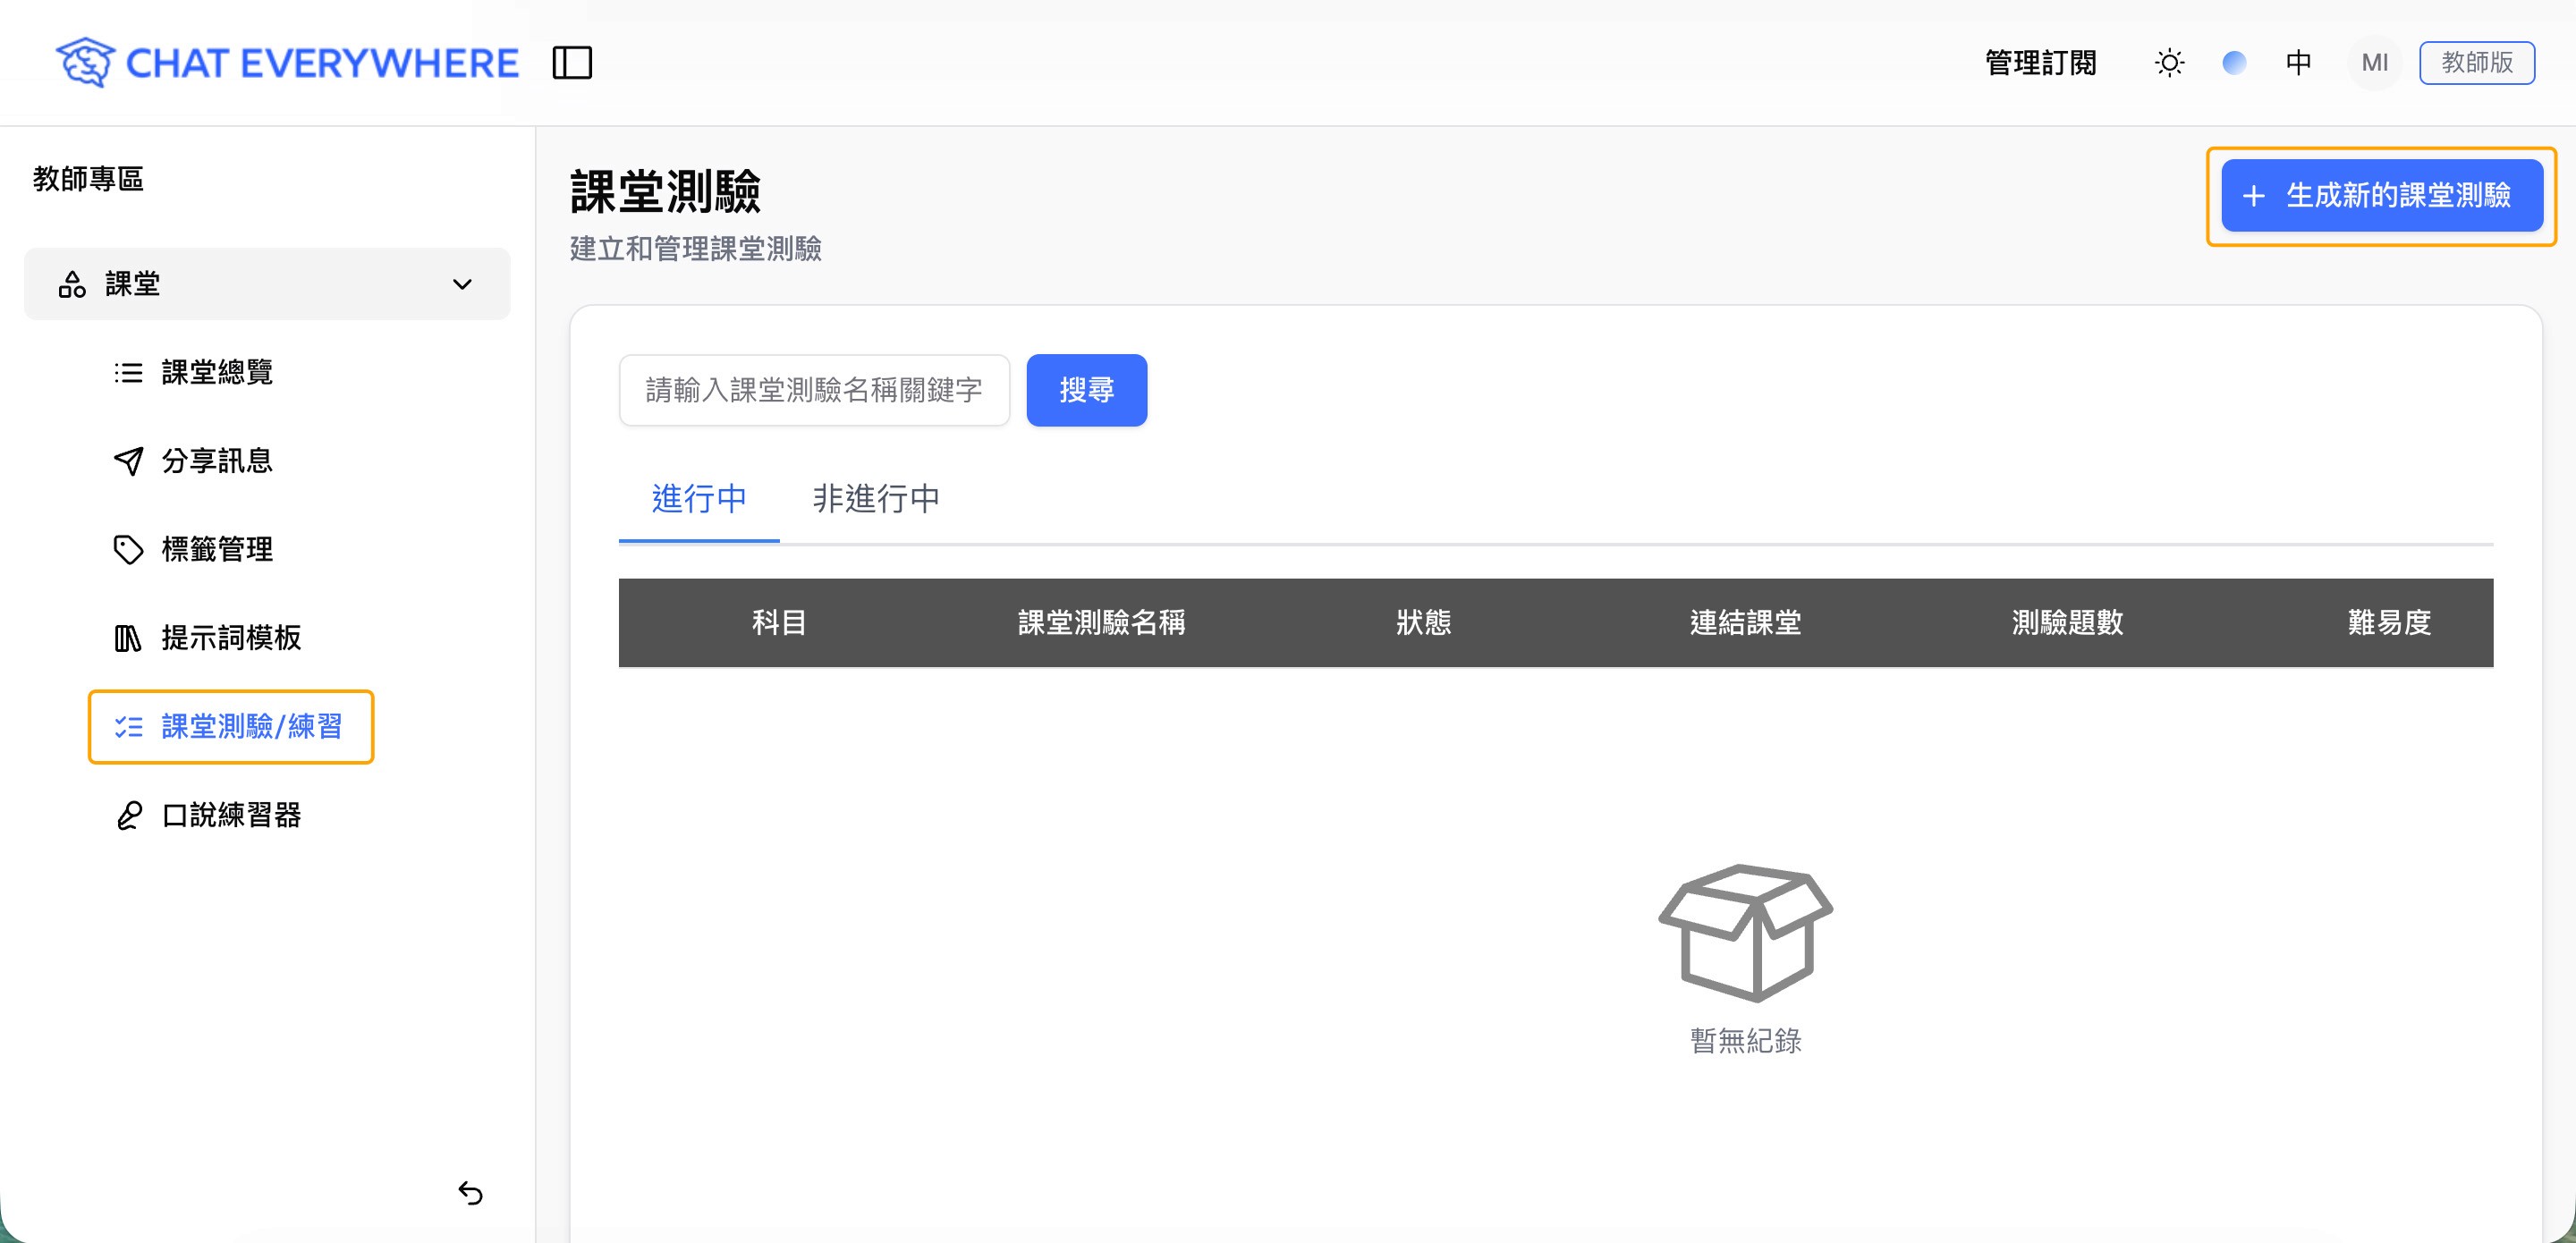Click the quiz name search input field

tap(814, 390)
